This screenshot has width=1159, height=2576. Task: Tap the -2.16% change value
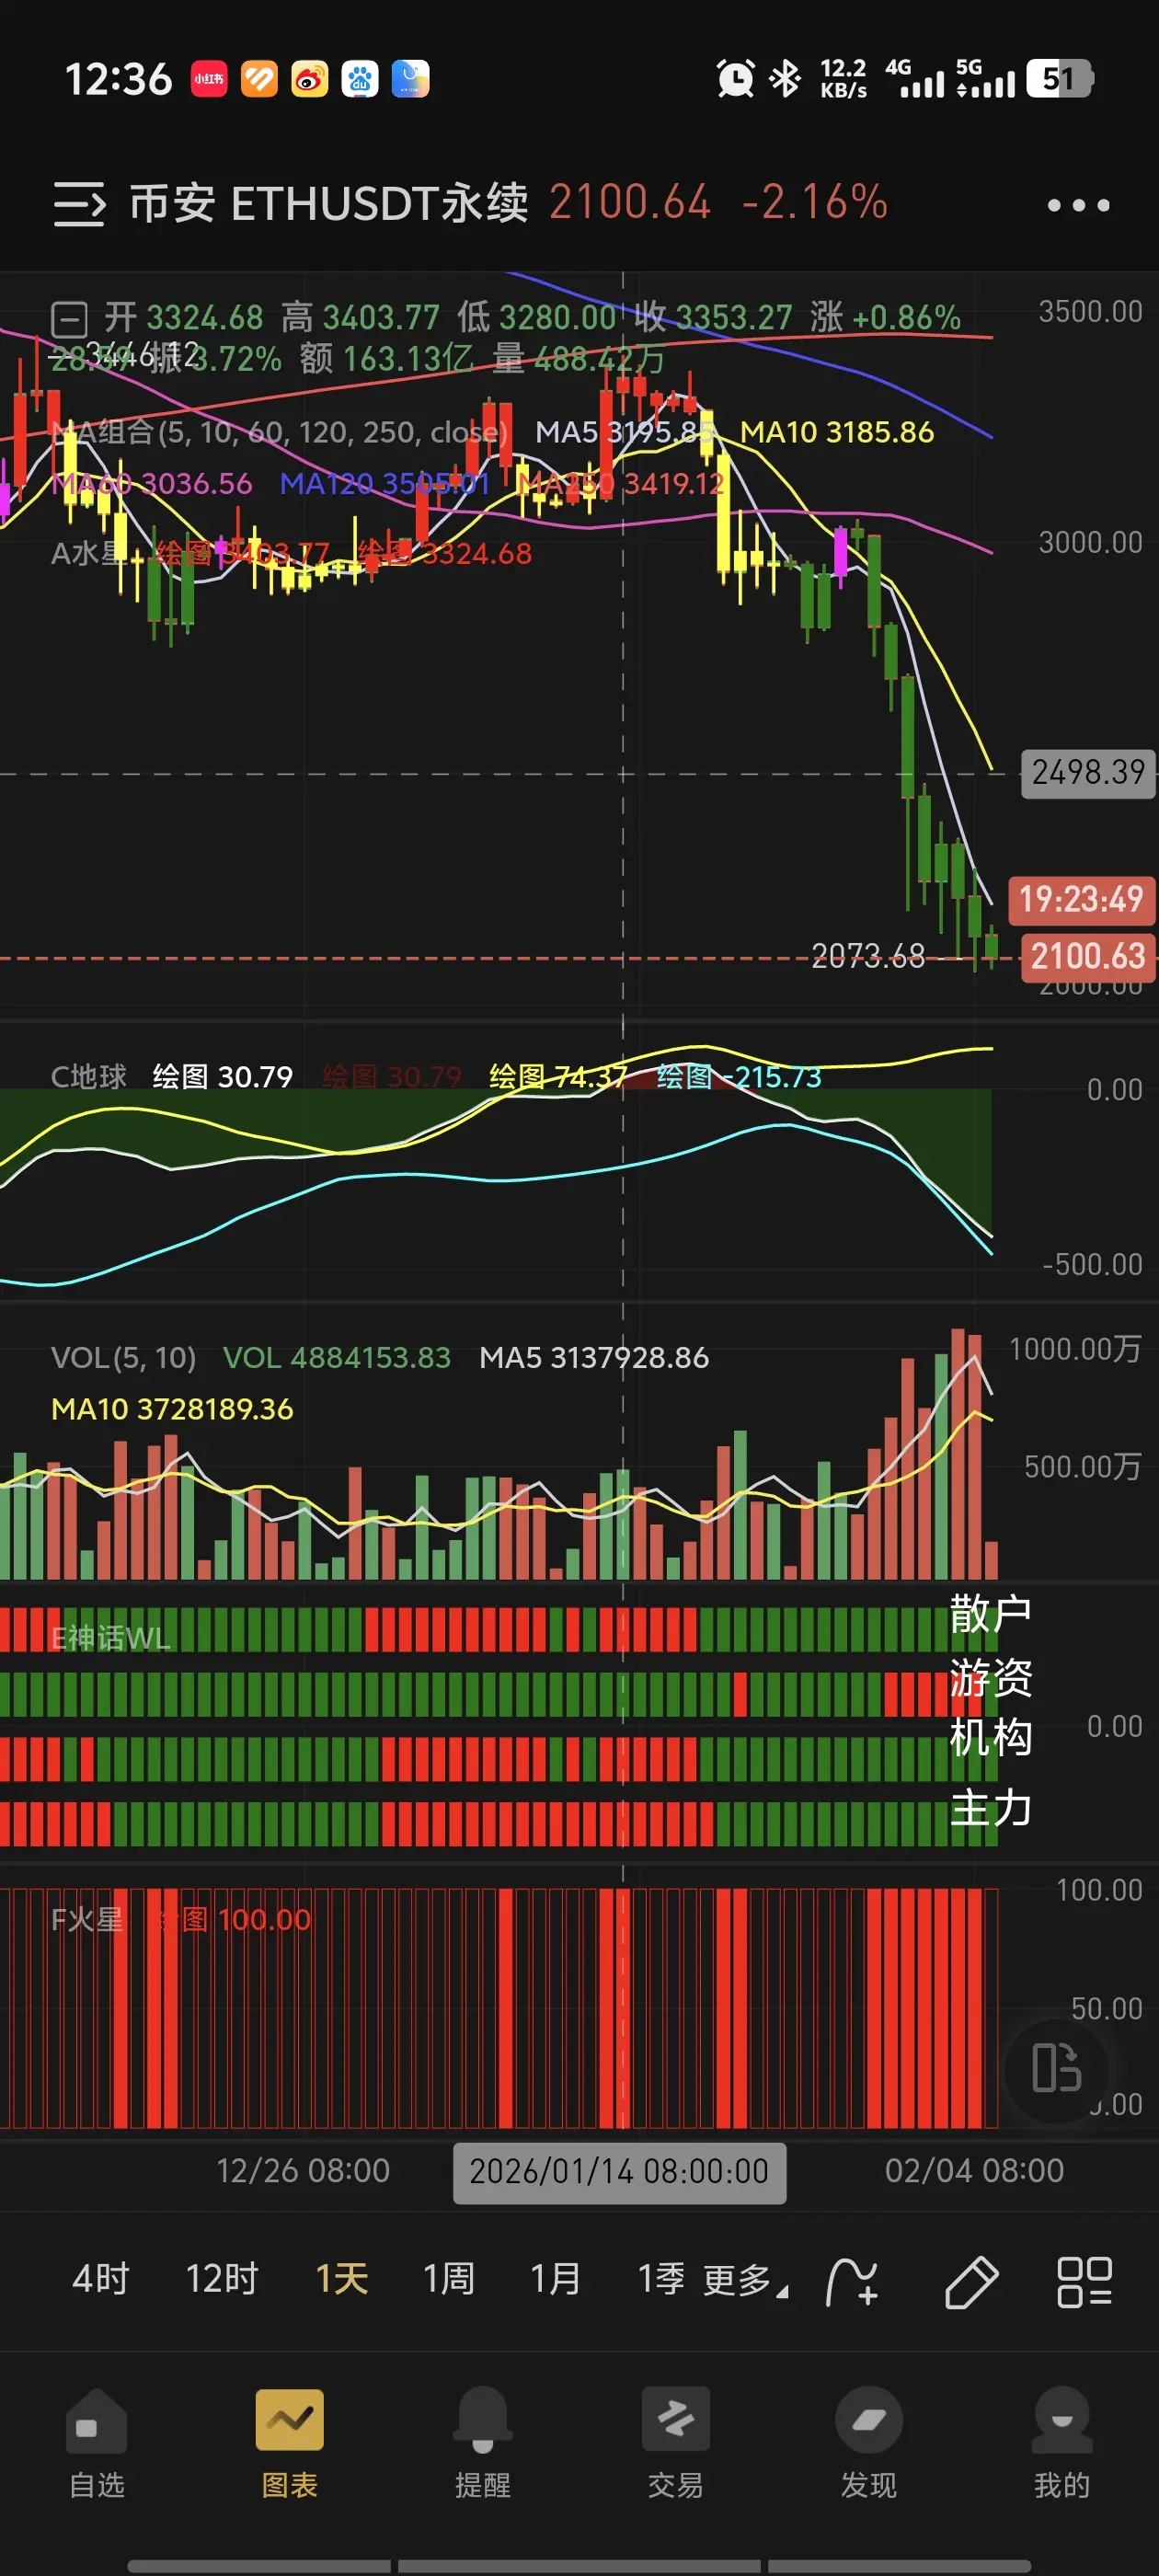click(815, 203)
